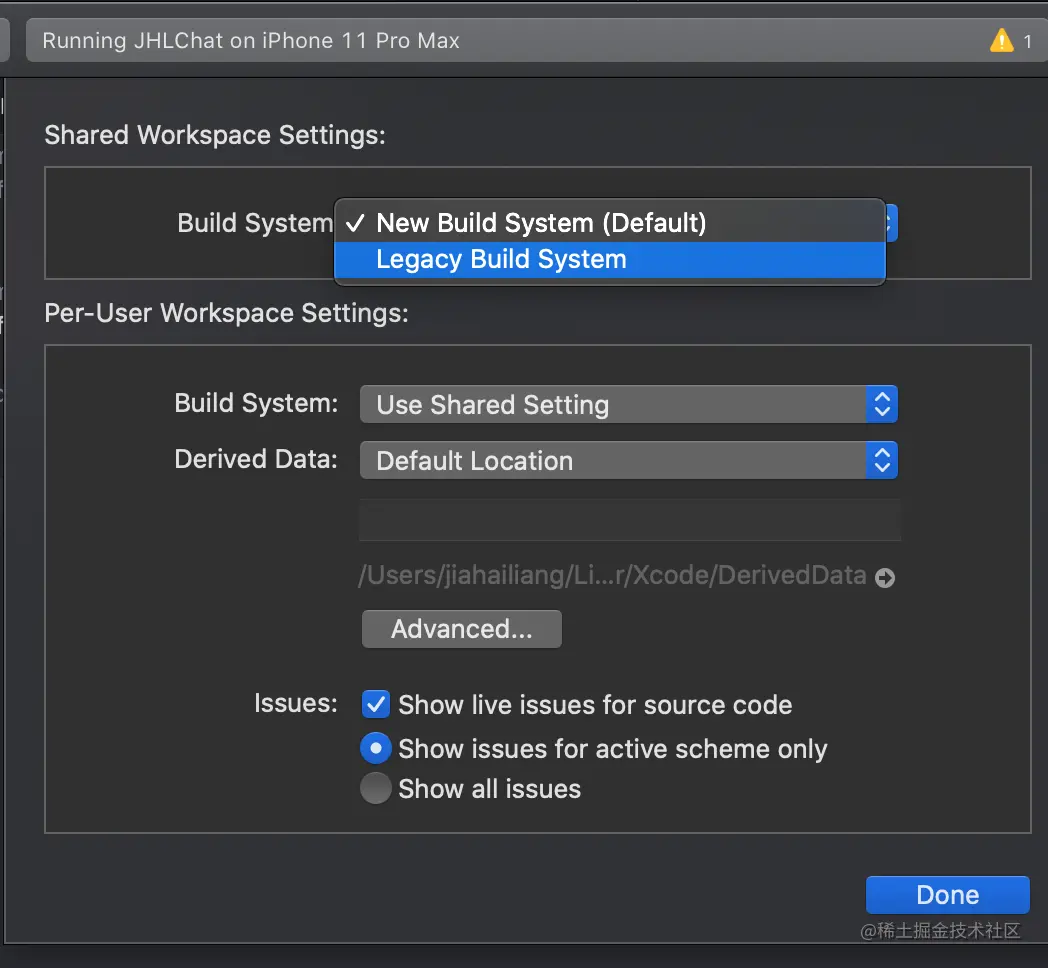
Task: Click the issue count next to the warning
Action: pyautogui.click(x=1027, y=41)
